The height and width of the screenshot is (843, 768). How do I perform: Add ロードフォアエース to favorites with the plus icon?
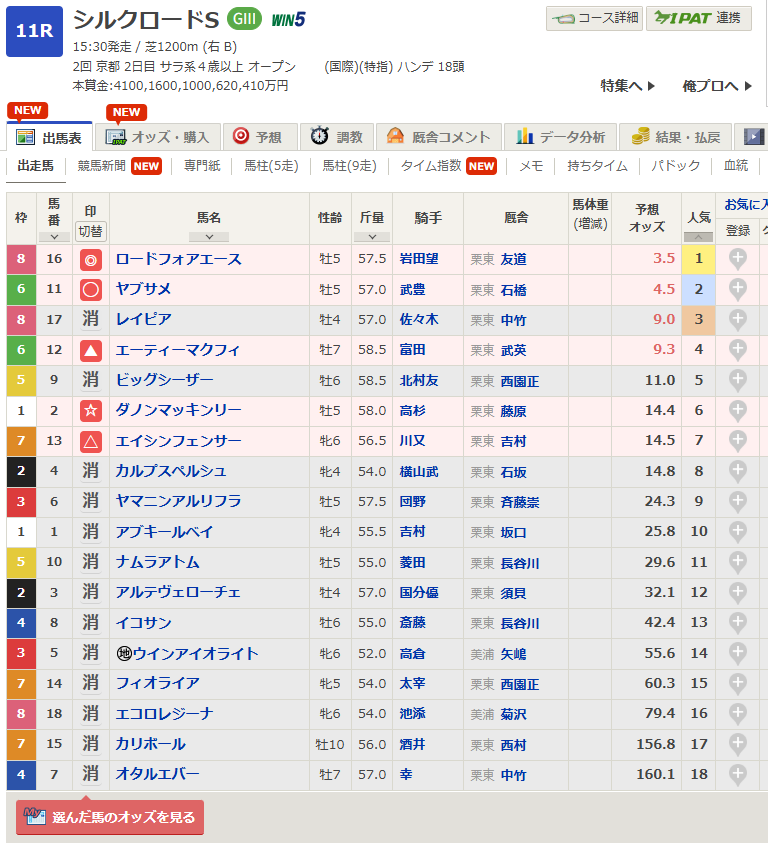pyautogui.click(x=737, y=259)
